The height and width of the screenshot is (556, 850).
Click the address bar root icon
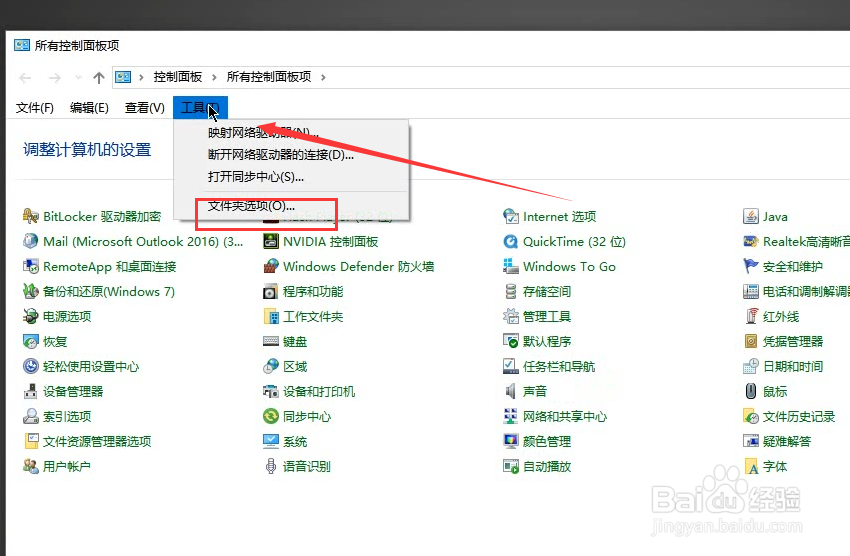[x=123, y=77]
